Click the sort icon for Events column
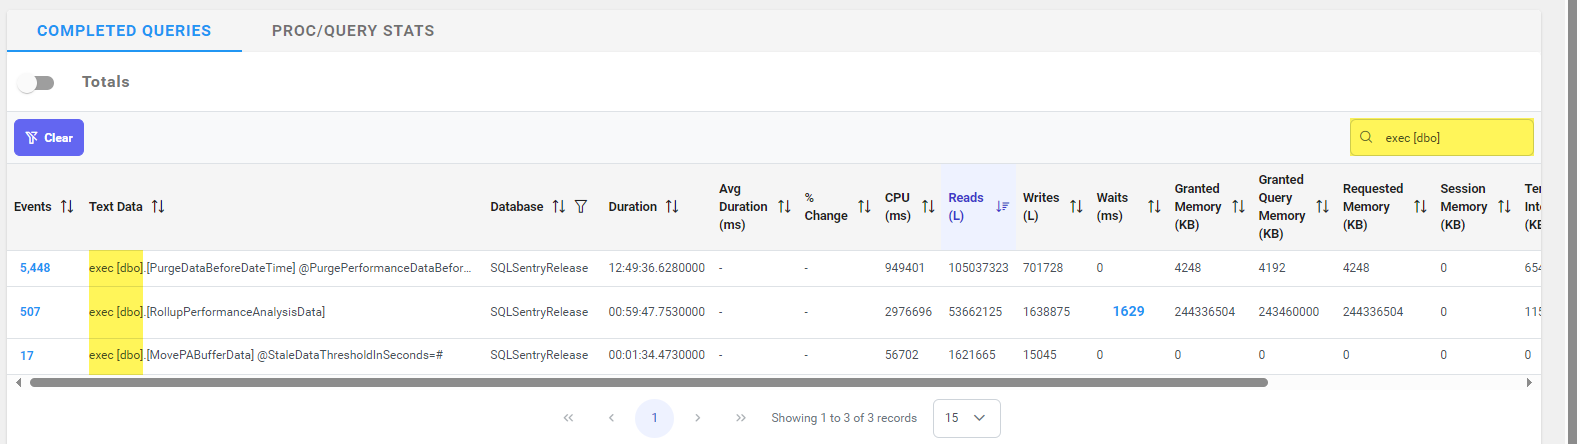The height and width of the screenshot is (444, 1580). tap(67, 207)
